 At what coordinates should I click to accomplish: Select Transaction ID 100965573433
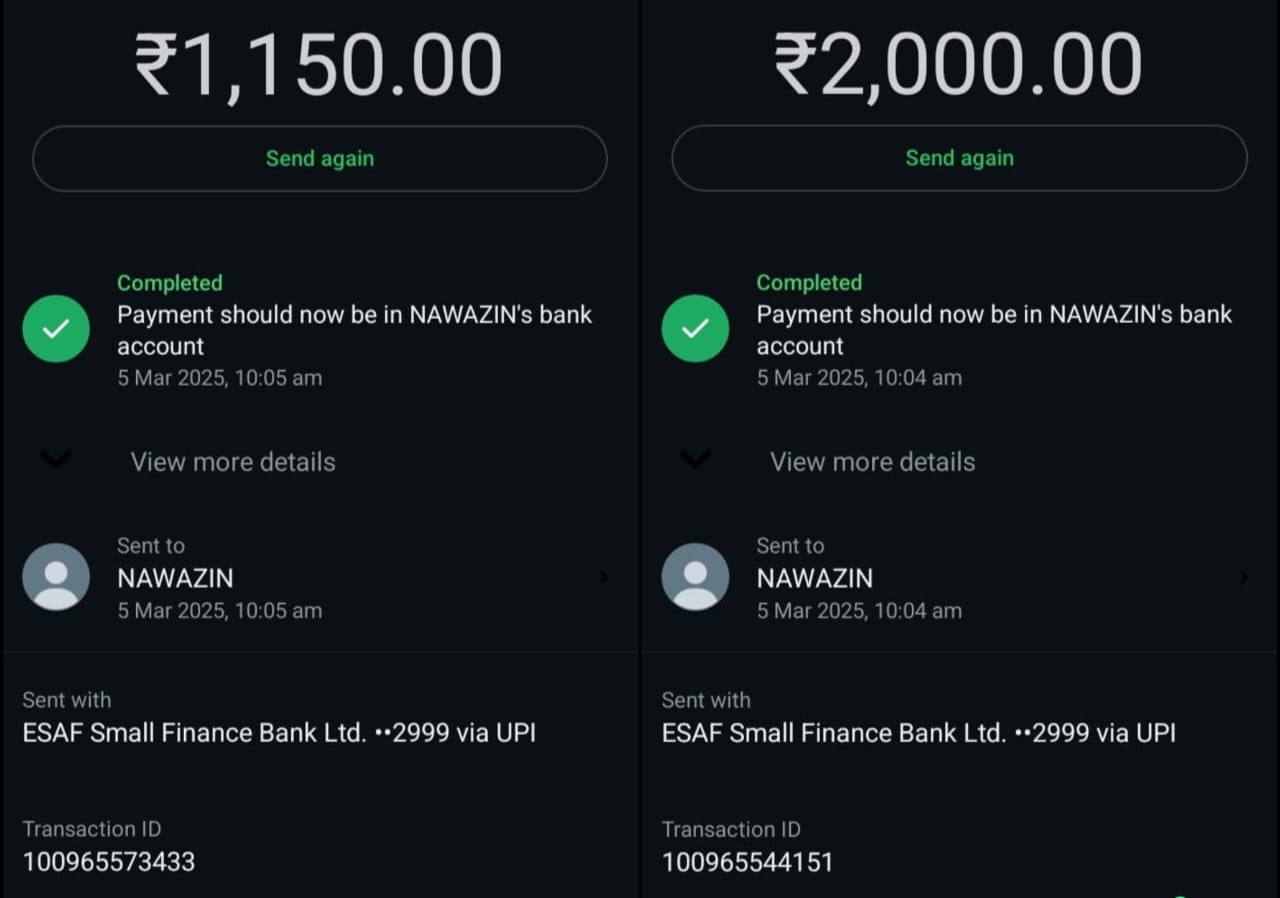point(109,862)
